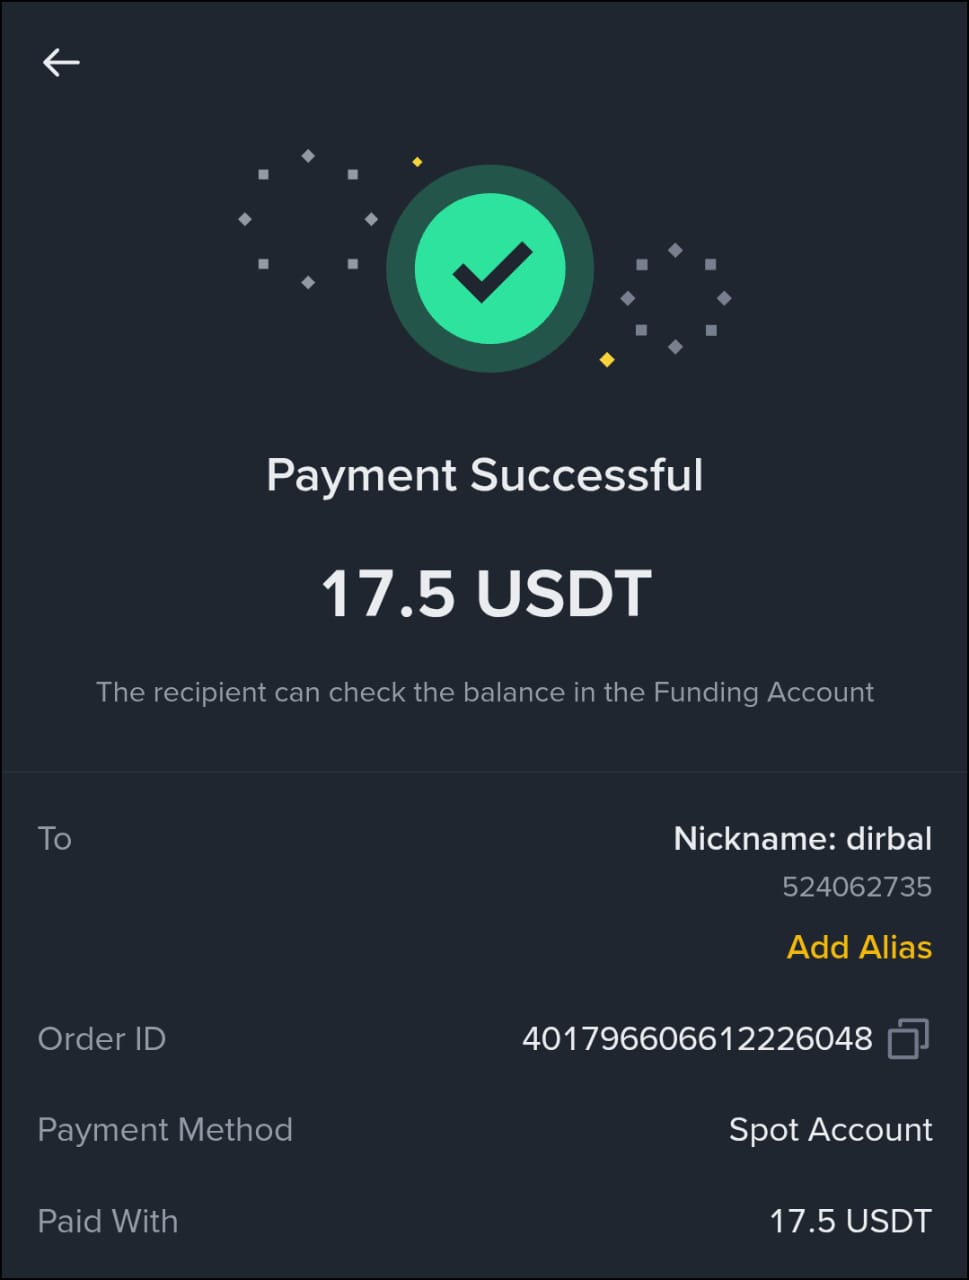Click the Funding Account recipient note

(x=485, y=692)
